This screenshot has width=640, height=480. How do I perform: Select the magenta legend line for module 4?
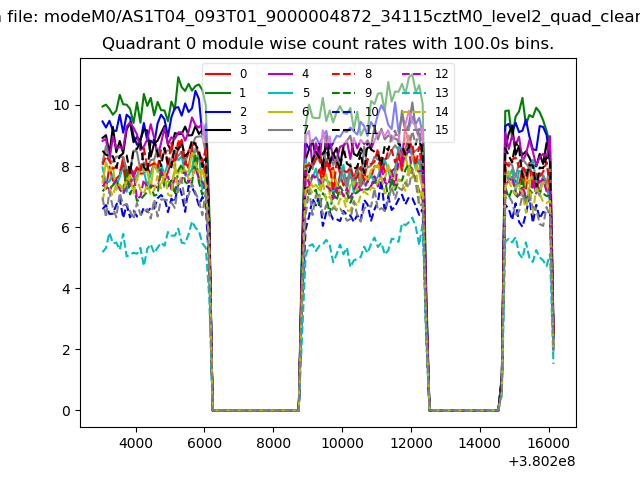click(281, 74)
